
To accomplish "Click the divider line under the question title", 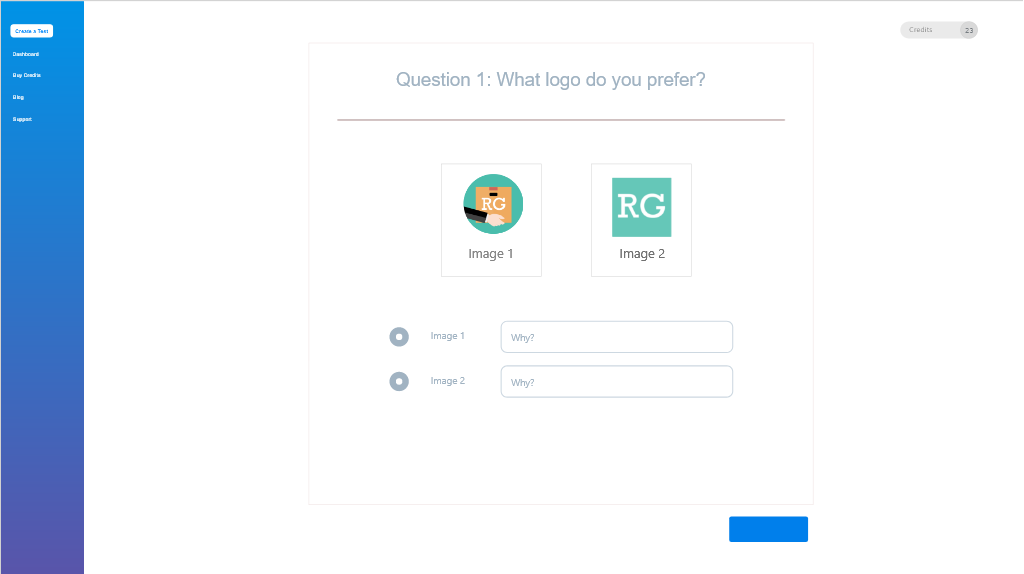I will (560, 120).
